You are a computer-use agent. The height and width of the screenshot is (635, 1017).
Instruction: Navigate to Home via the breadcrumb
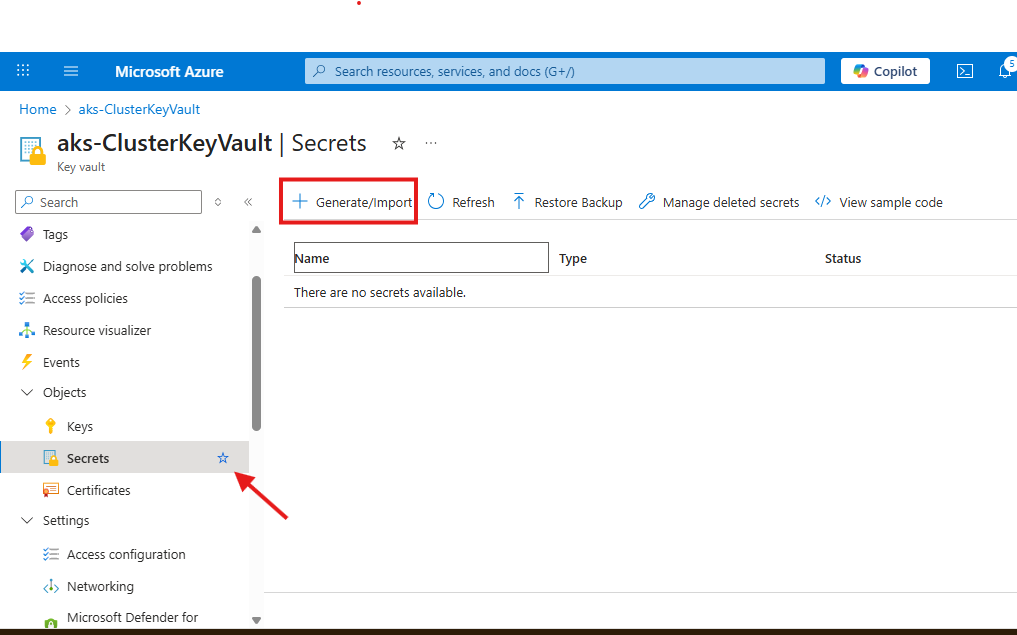(x=37, y=109)
